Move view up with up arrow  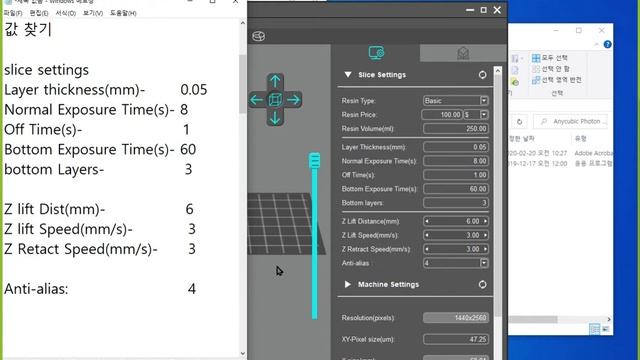click(275, 81)
